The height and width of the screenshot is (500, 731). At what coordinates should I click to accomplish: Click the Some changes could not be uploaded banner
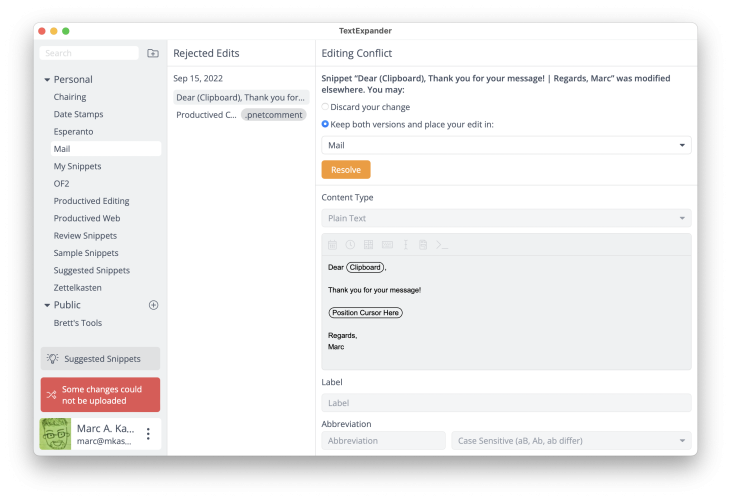tap(100, 395)
